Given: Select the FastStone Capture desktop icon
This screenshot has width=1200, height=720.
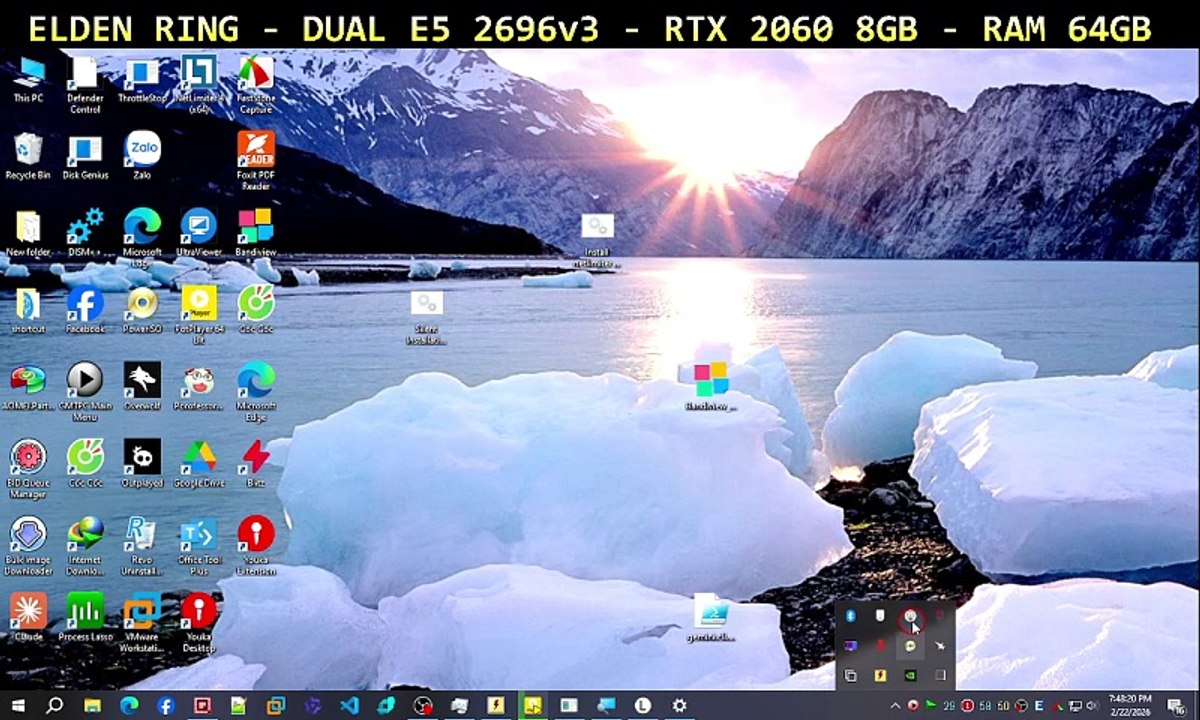Looking at the screenshot, I should (x=256, y=84).
